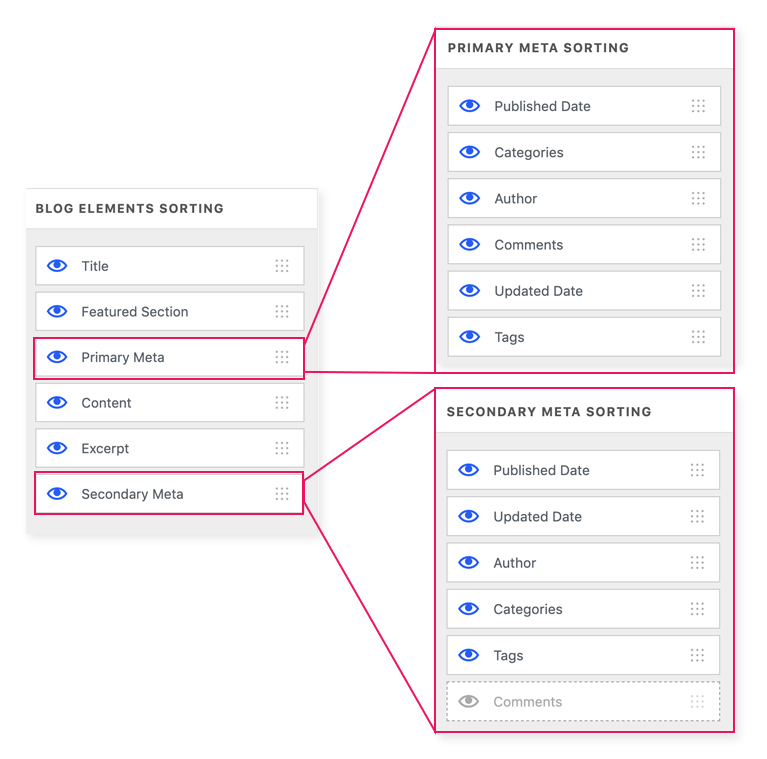Select the Secondary Meta row
The image size is (767, 759).
[x=169, y=493]
